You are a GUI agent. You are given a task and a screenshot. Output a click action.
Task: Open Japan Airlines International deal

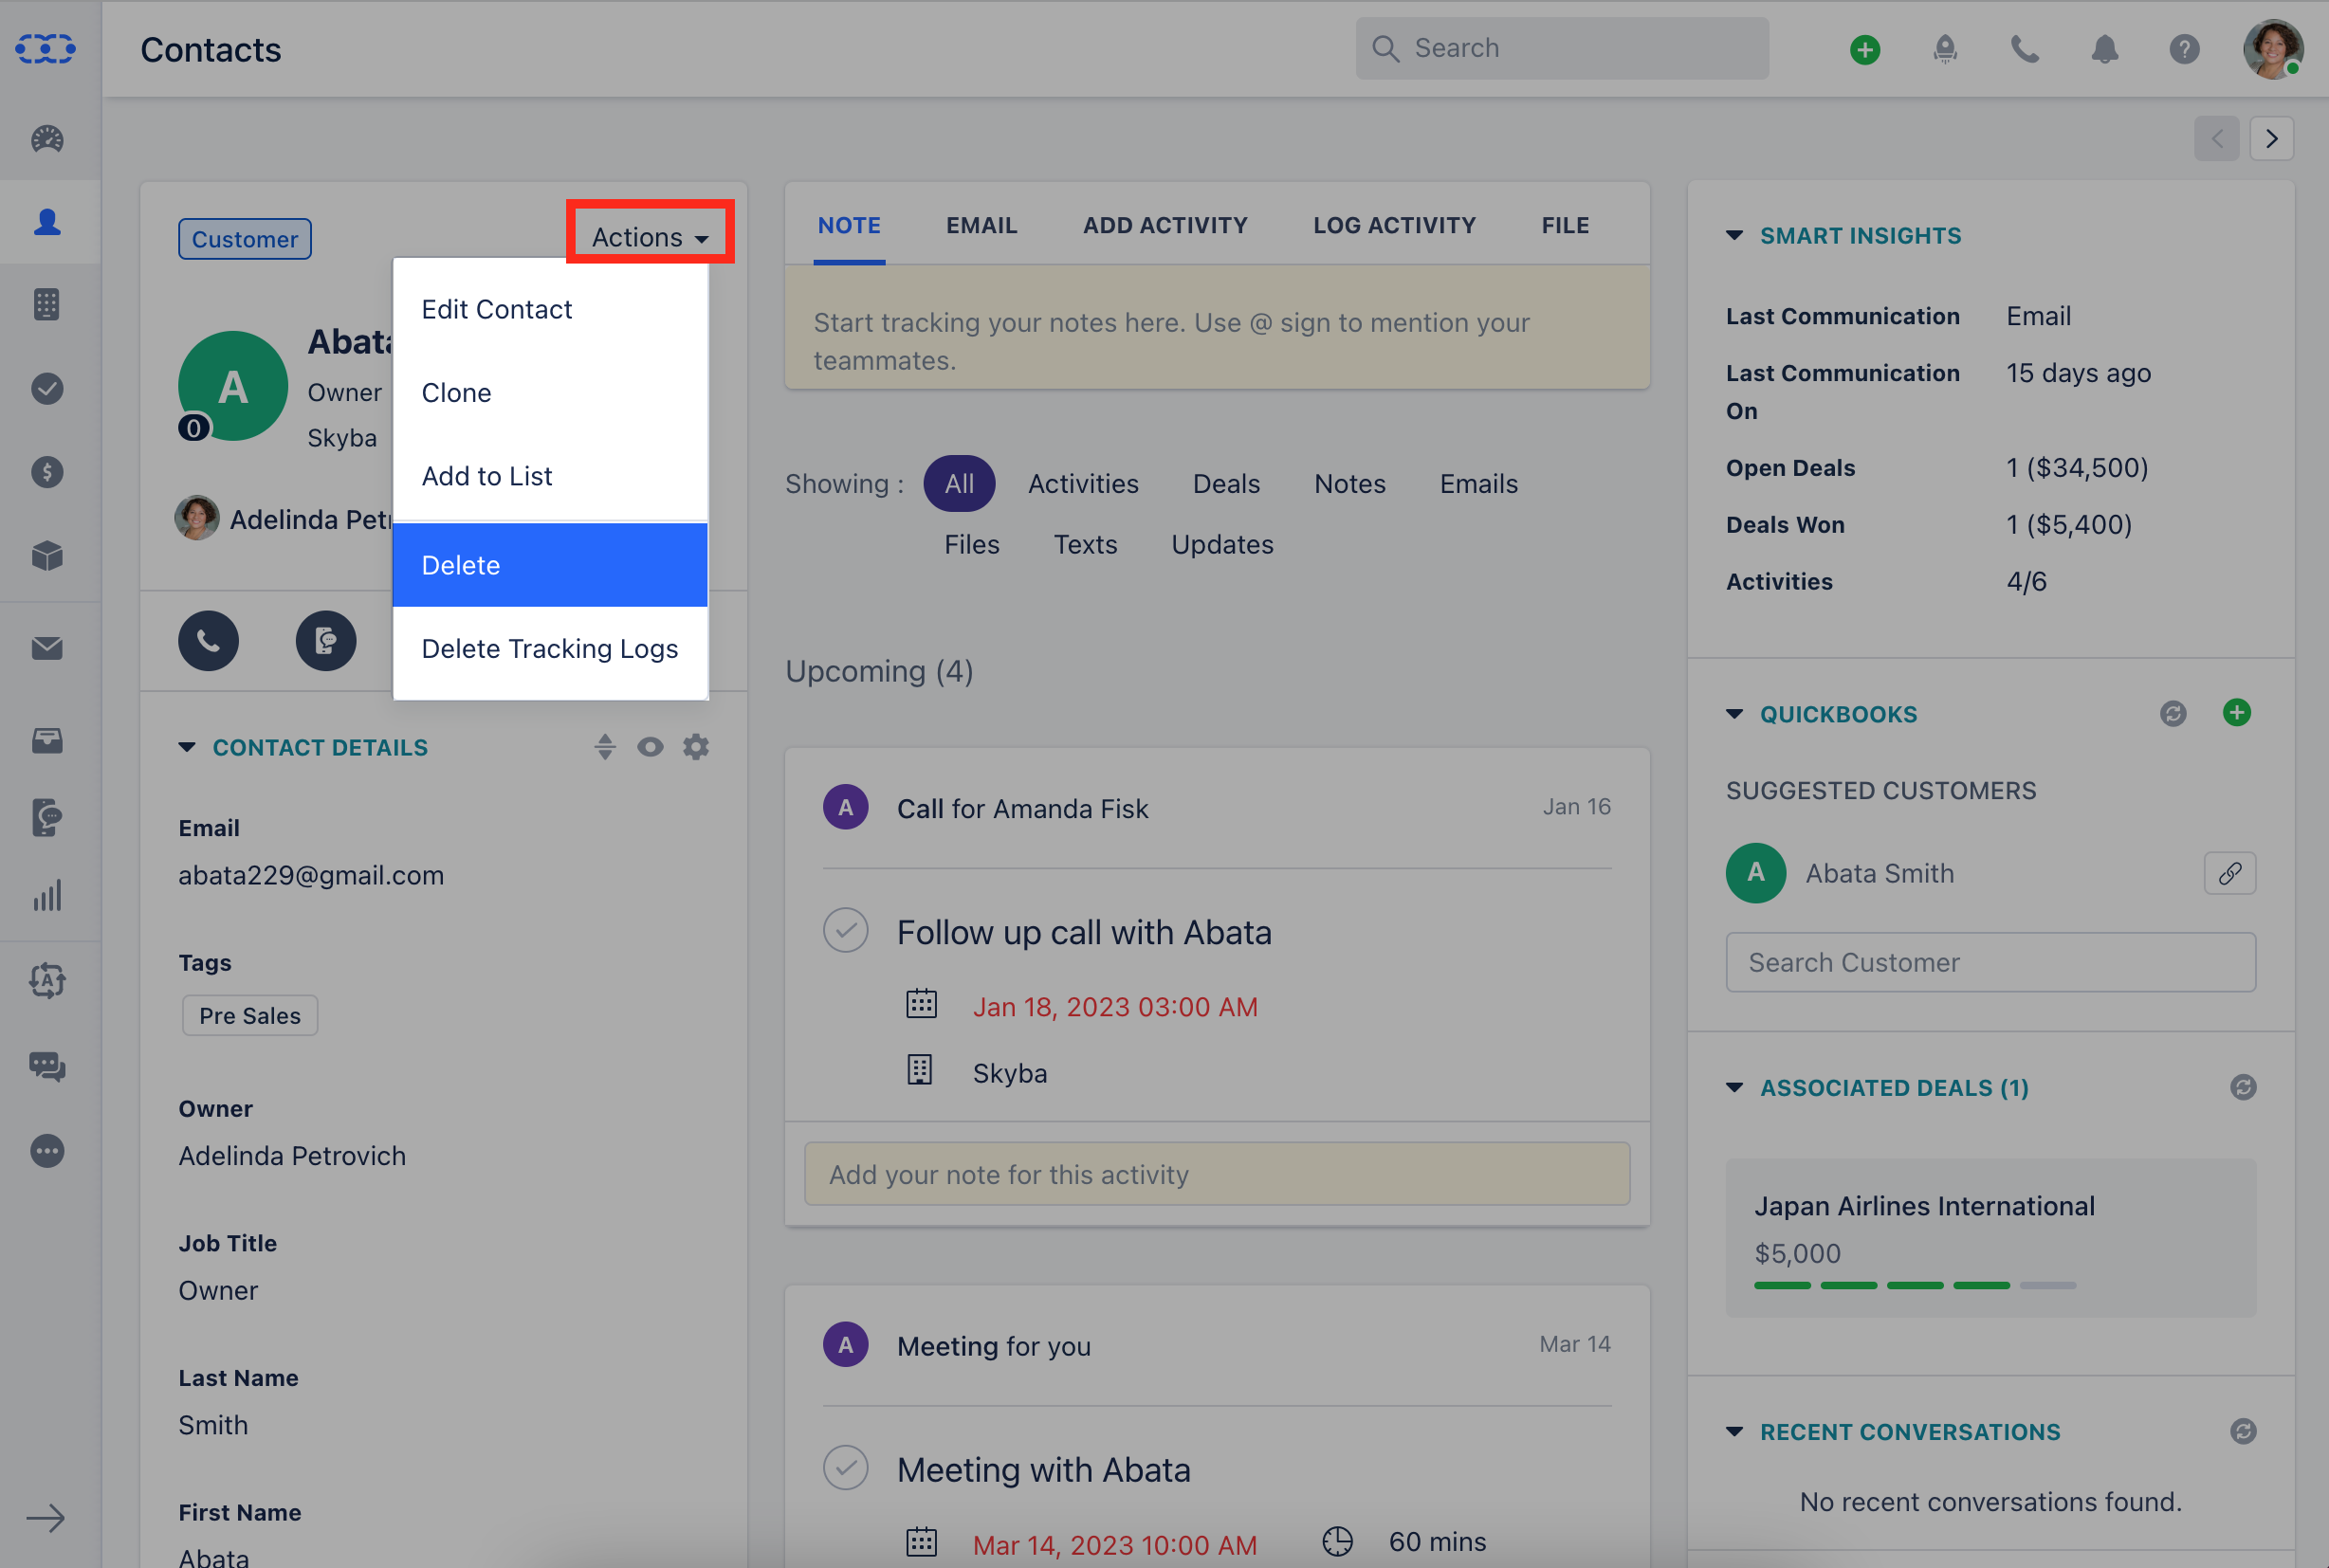(1923, 1206)
